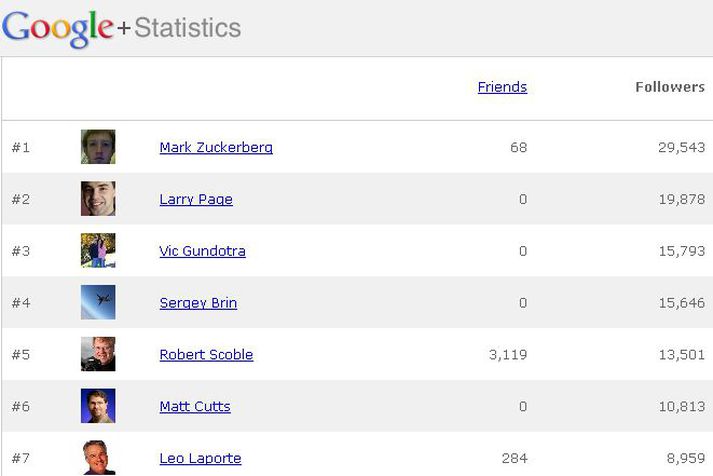Visit the Vic Gundotra profile link

click(202, 251)
